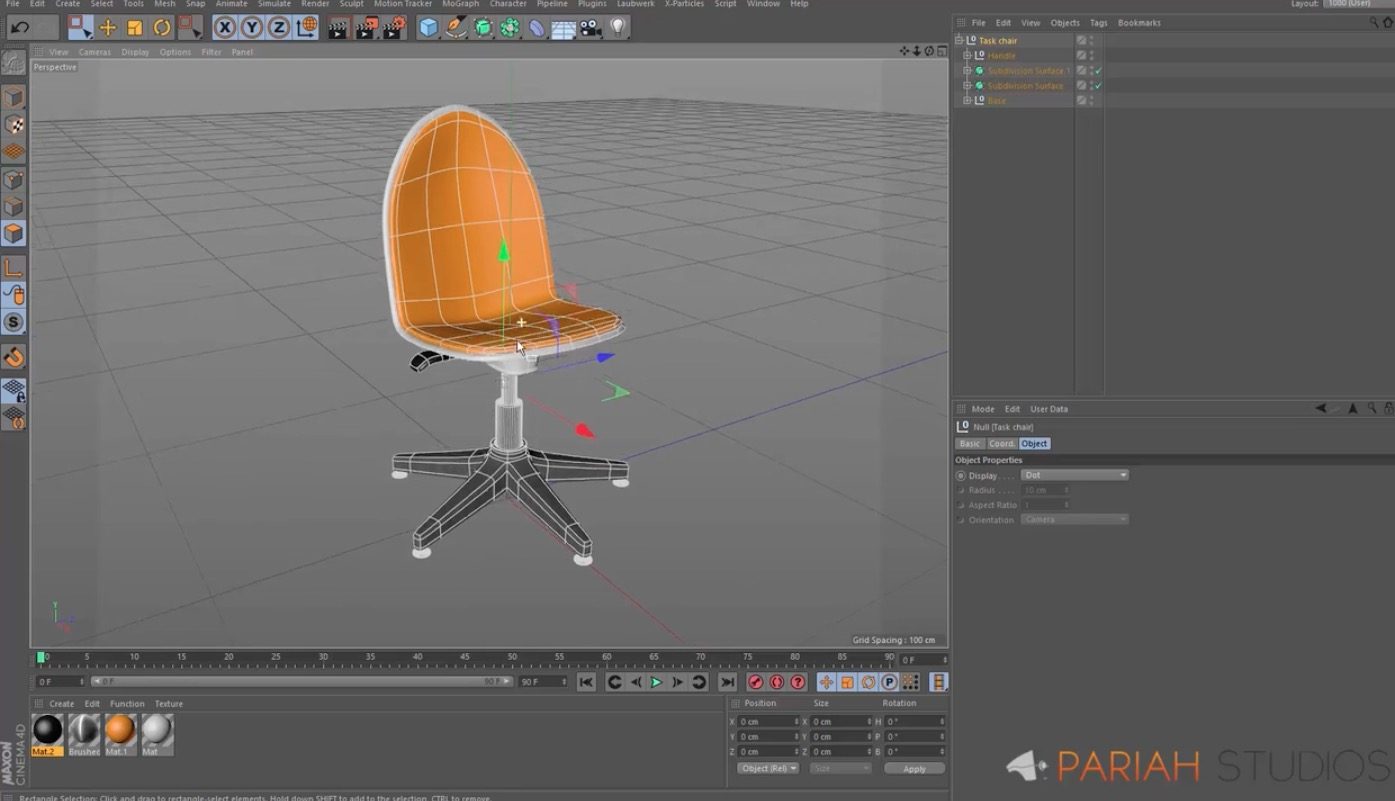Toggle Z axis lock
This screenshot has height=801, width=1395.
point(279,28)
